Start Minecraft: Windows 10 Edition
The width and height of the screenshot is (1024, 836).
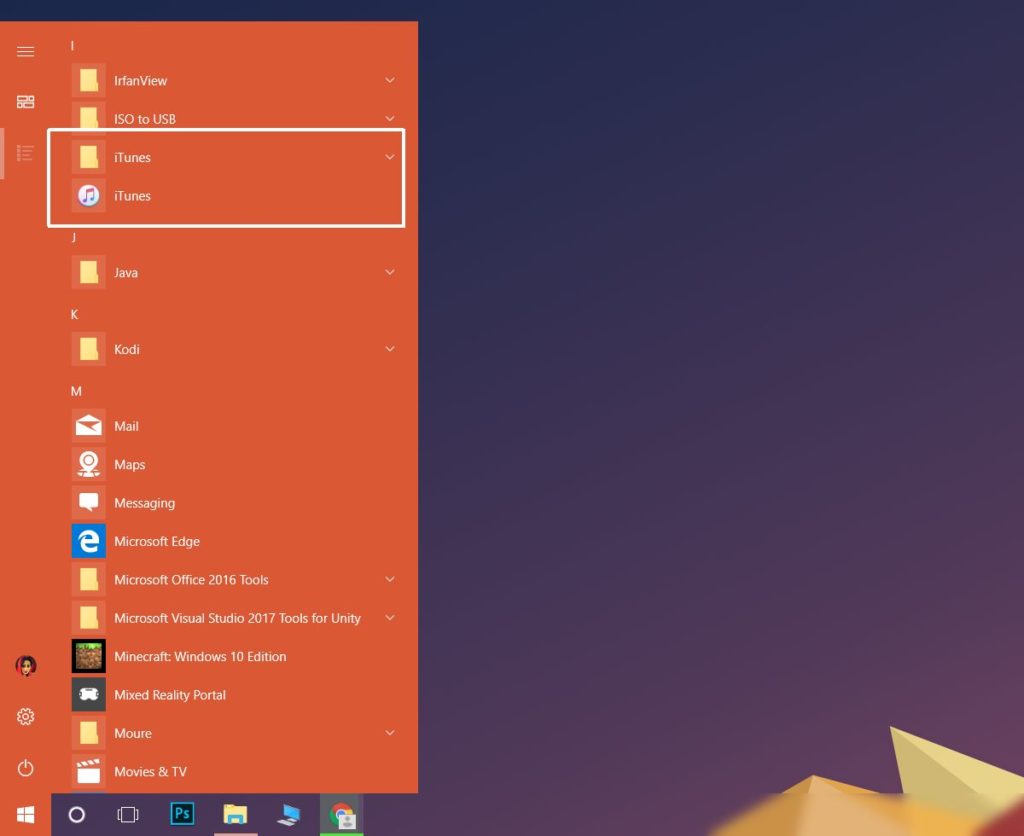coord(200,656)
